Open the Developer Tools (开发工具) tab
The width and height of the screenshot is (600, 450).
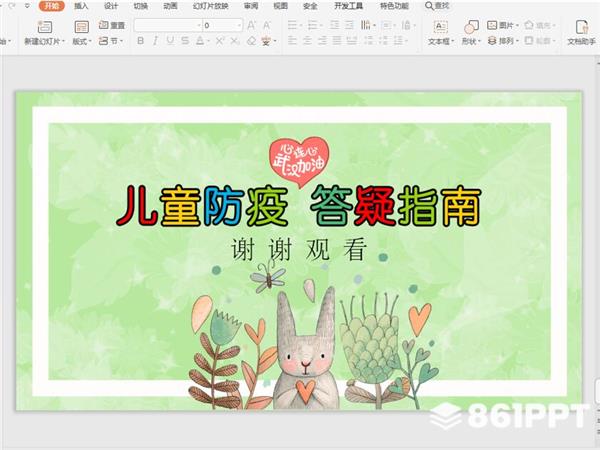(348, 6)
